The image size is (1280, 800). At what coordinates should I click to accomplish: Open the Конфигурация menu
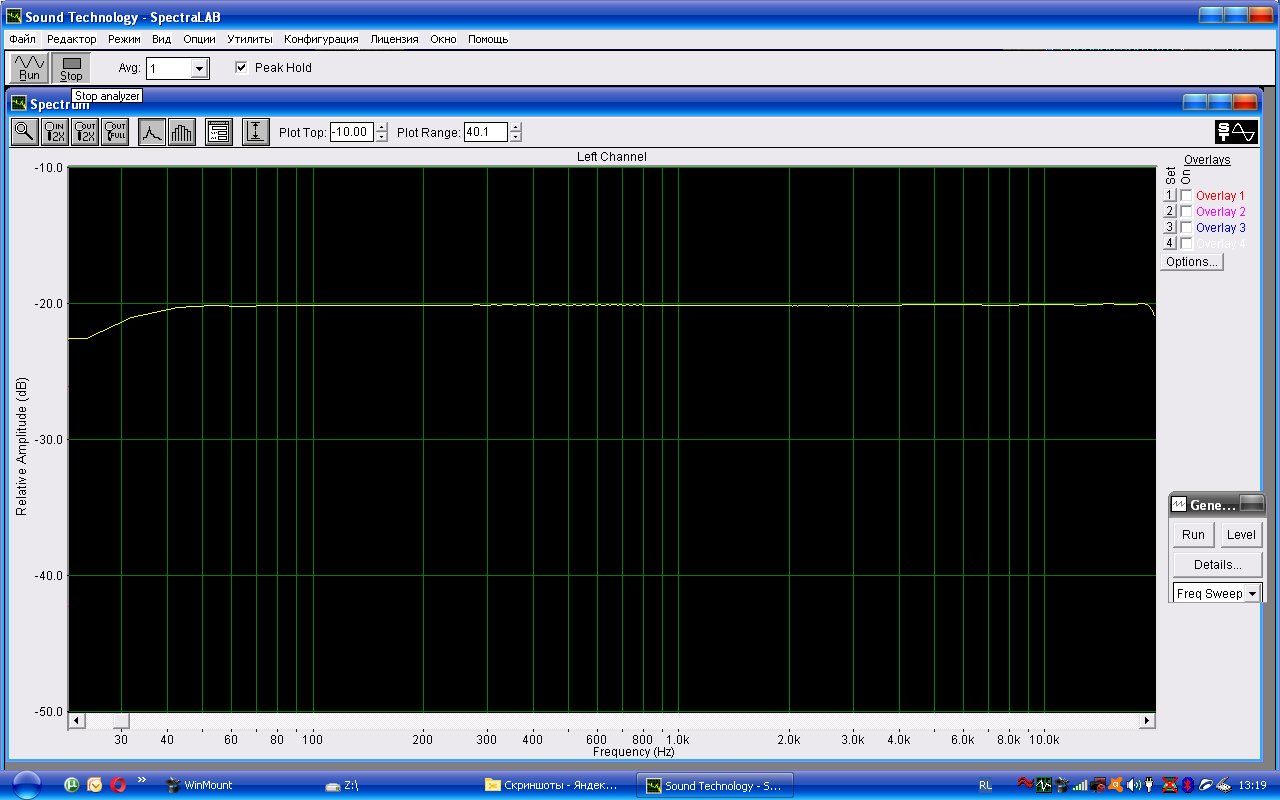321,39
